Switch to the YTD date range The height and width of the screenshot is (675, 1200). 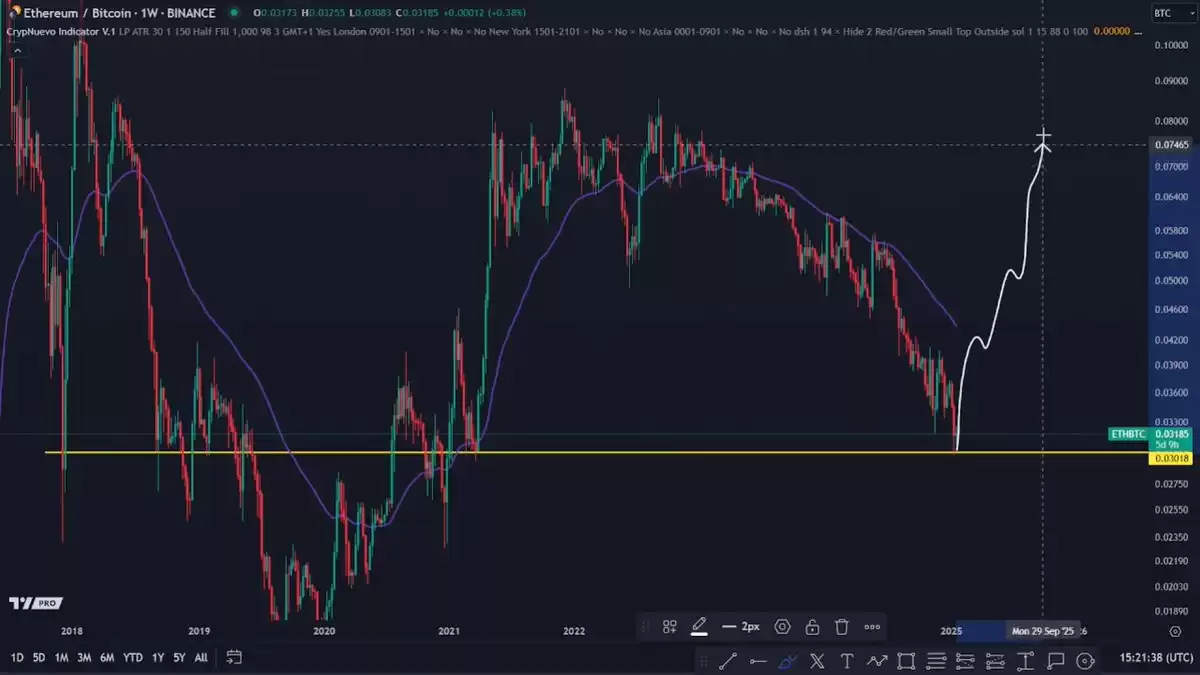coord(132,658)
